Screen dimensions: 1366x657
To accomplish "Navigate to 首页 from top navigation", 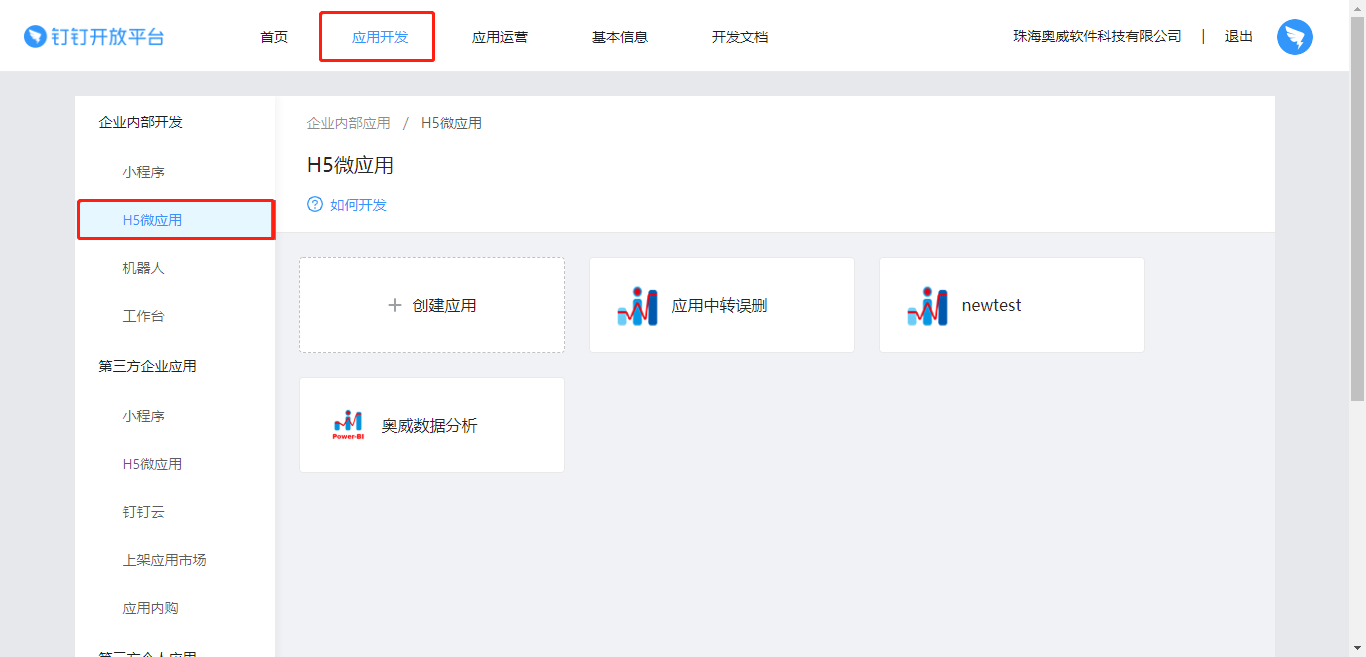I will pyautogui.click(x=273, y=36).
